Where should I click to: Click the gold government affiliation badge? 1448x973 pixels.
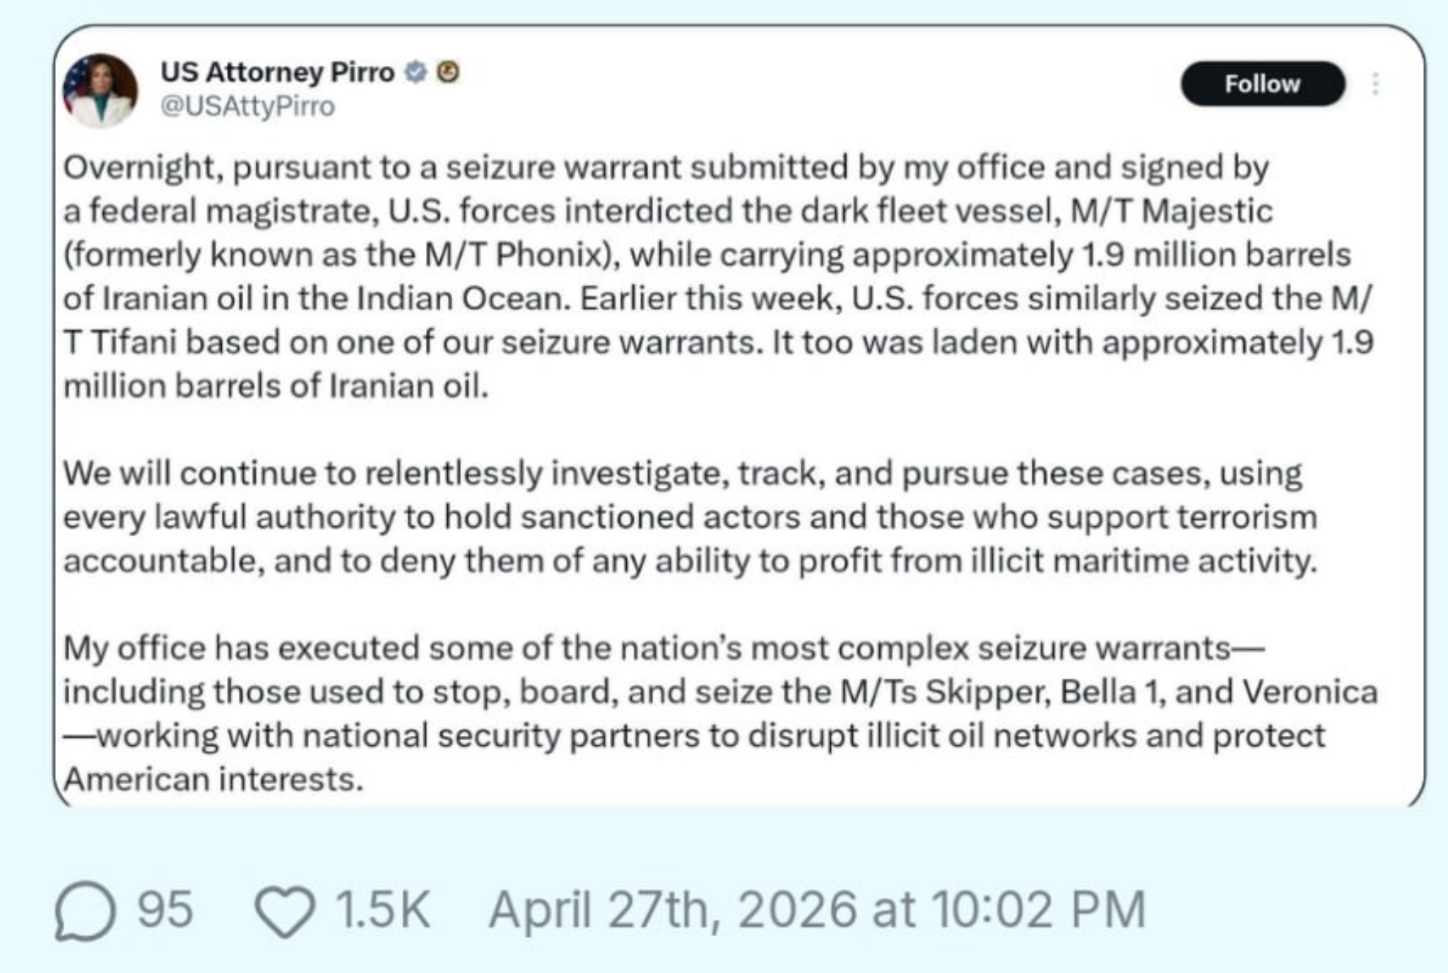click(x=449, y=72)
